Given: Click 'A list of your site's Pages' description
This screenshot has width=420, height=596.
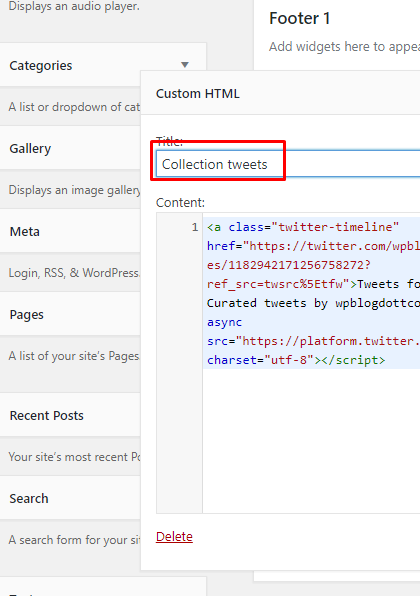Looking at the screenshot, I should point(74,356).
